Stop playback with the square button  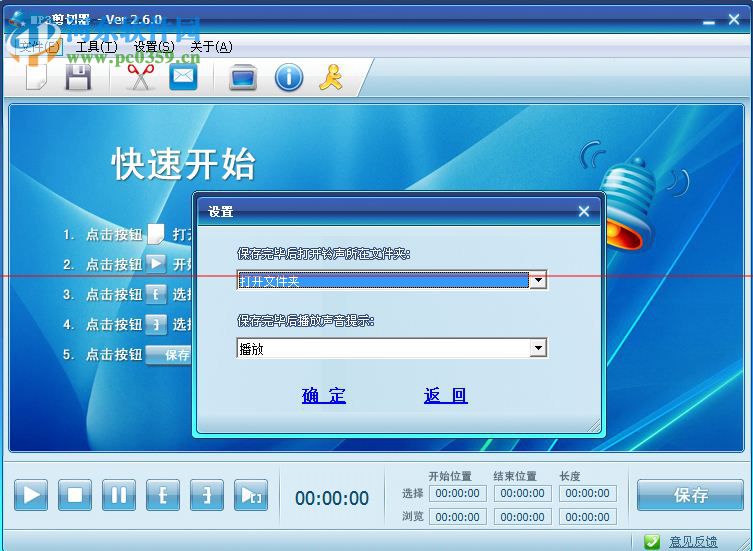75,495
